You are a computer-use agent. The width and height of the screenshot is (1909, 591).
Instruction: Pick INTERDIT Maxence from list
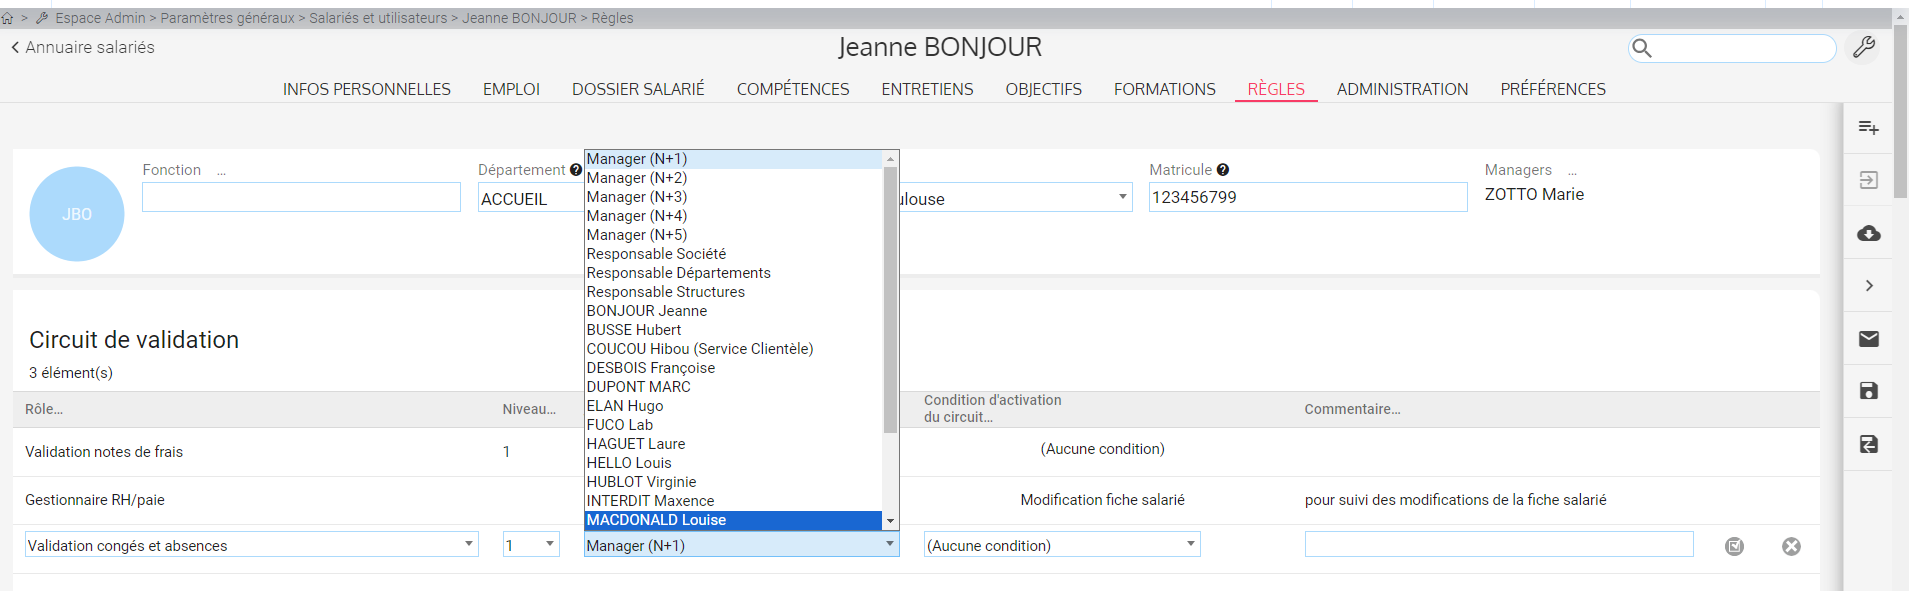pyautogui.click(x=733, y=501)
